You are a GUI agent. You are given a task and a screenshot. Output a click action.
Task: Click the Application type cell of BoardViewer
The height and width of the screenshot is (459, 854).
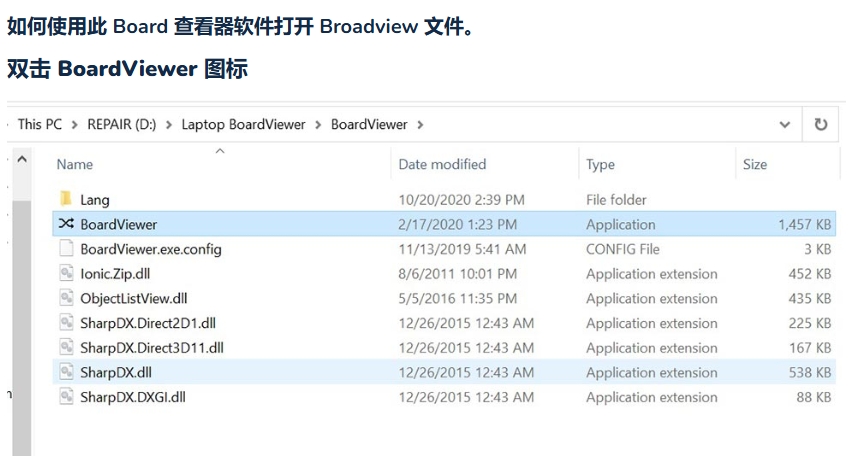tap(620, 225)
